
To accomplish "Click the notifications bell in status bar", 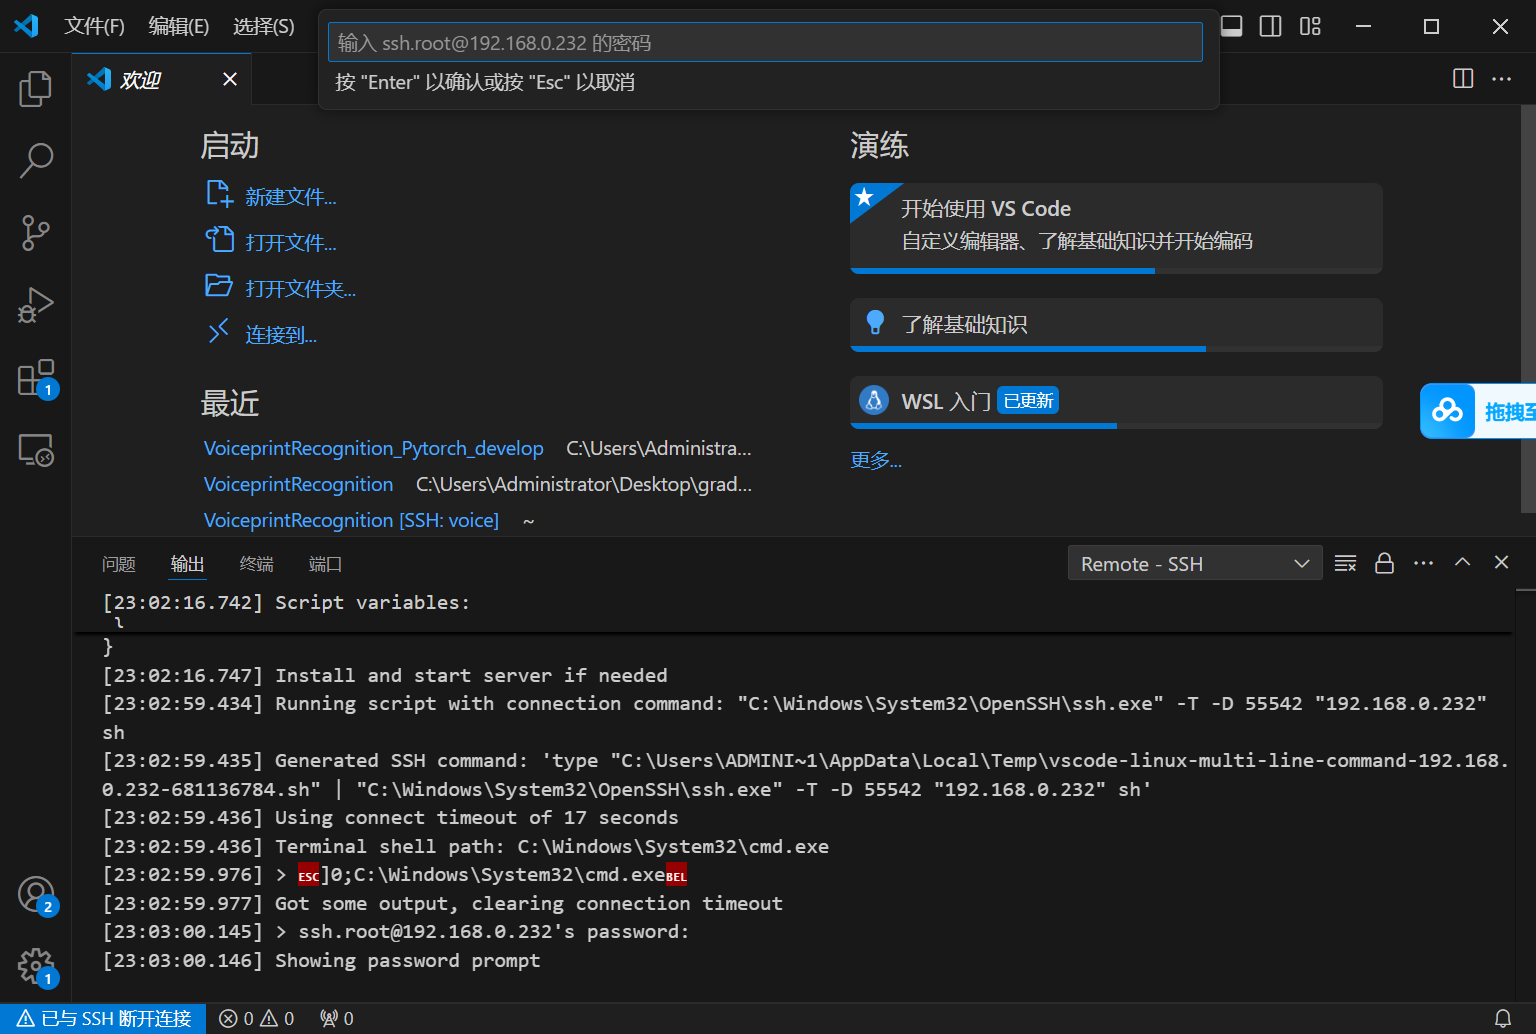I will [1502, 1018].
